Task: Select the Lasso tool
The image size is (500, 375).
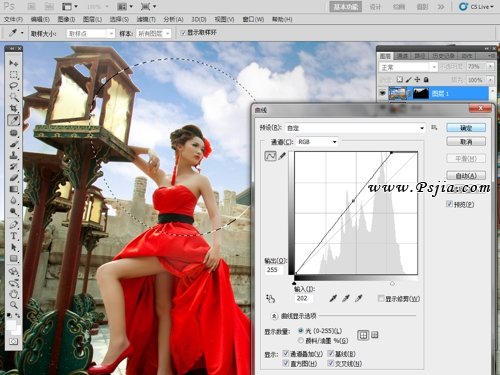Action: point(14,86)
